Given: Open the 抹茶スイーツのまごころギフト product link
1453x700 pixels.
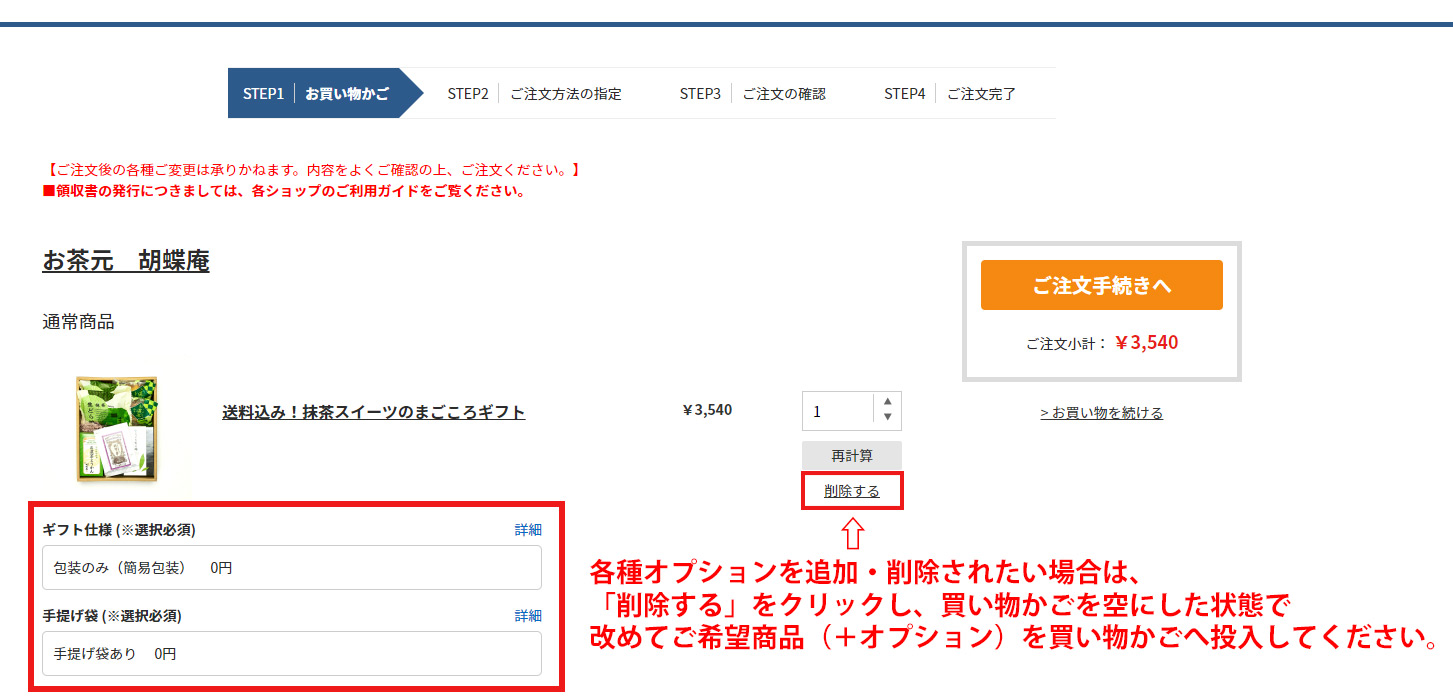Looking at the screenshot, I should (373, 413).
